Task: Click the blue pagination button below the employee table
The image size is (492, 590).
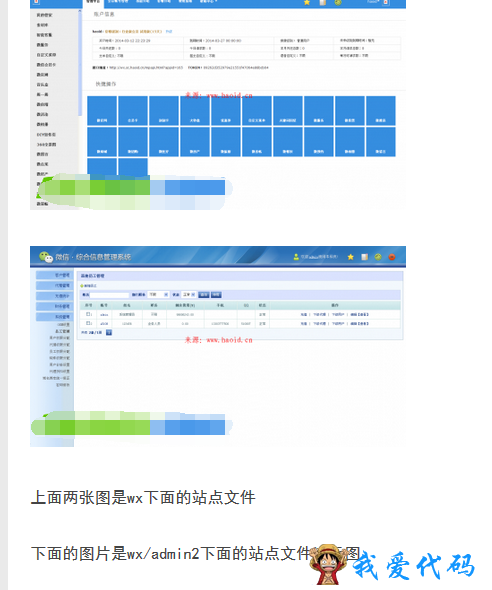Action: point(109,333)
